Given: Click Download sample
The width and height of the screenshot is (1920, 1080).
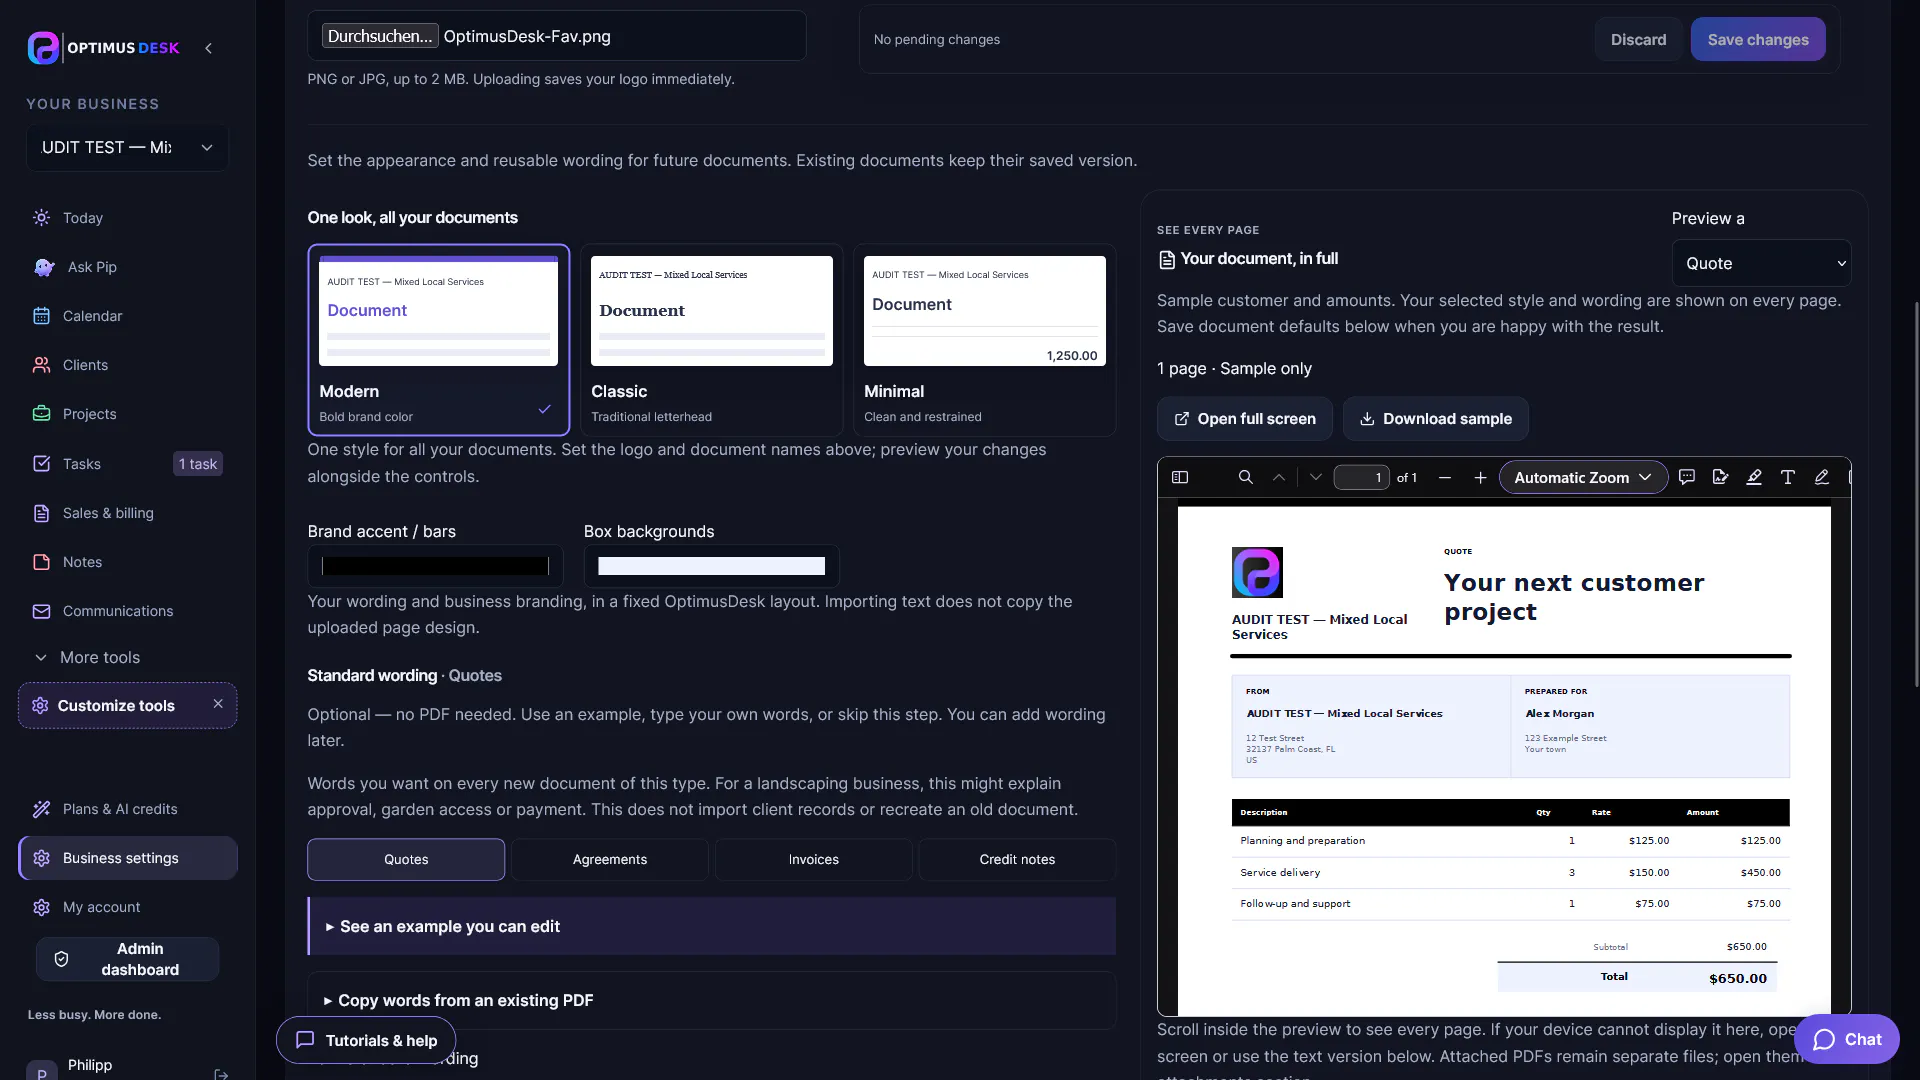Looking at the screenshot, I should pyautogui.click(x=1435, y=419).
